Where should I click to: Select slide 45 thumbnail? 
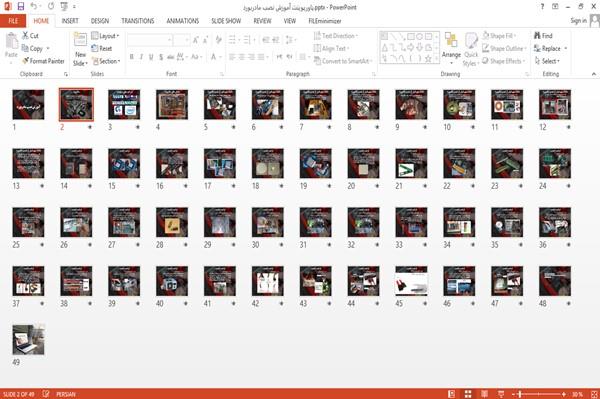click(x=411, y=281)
